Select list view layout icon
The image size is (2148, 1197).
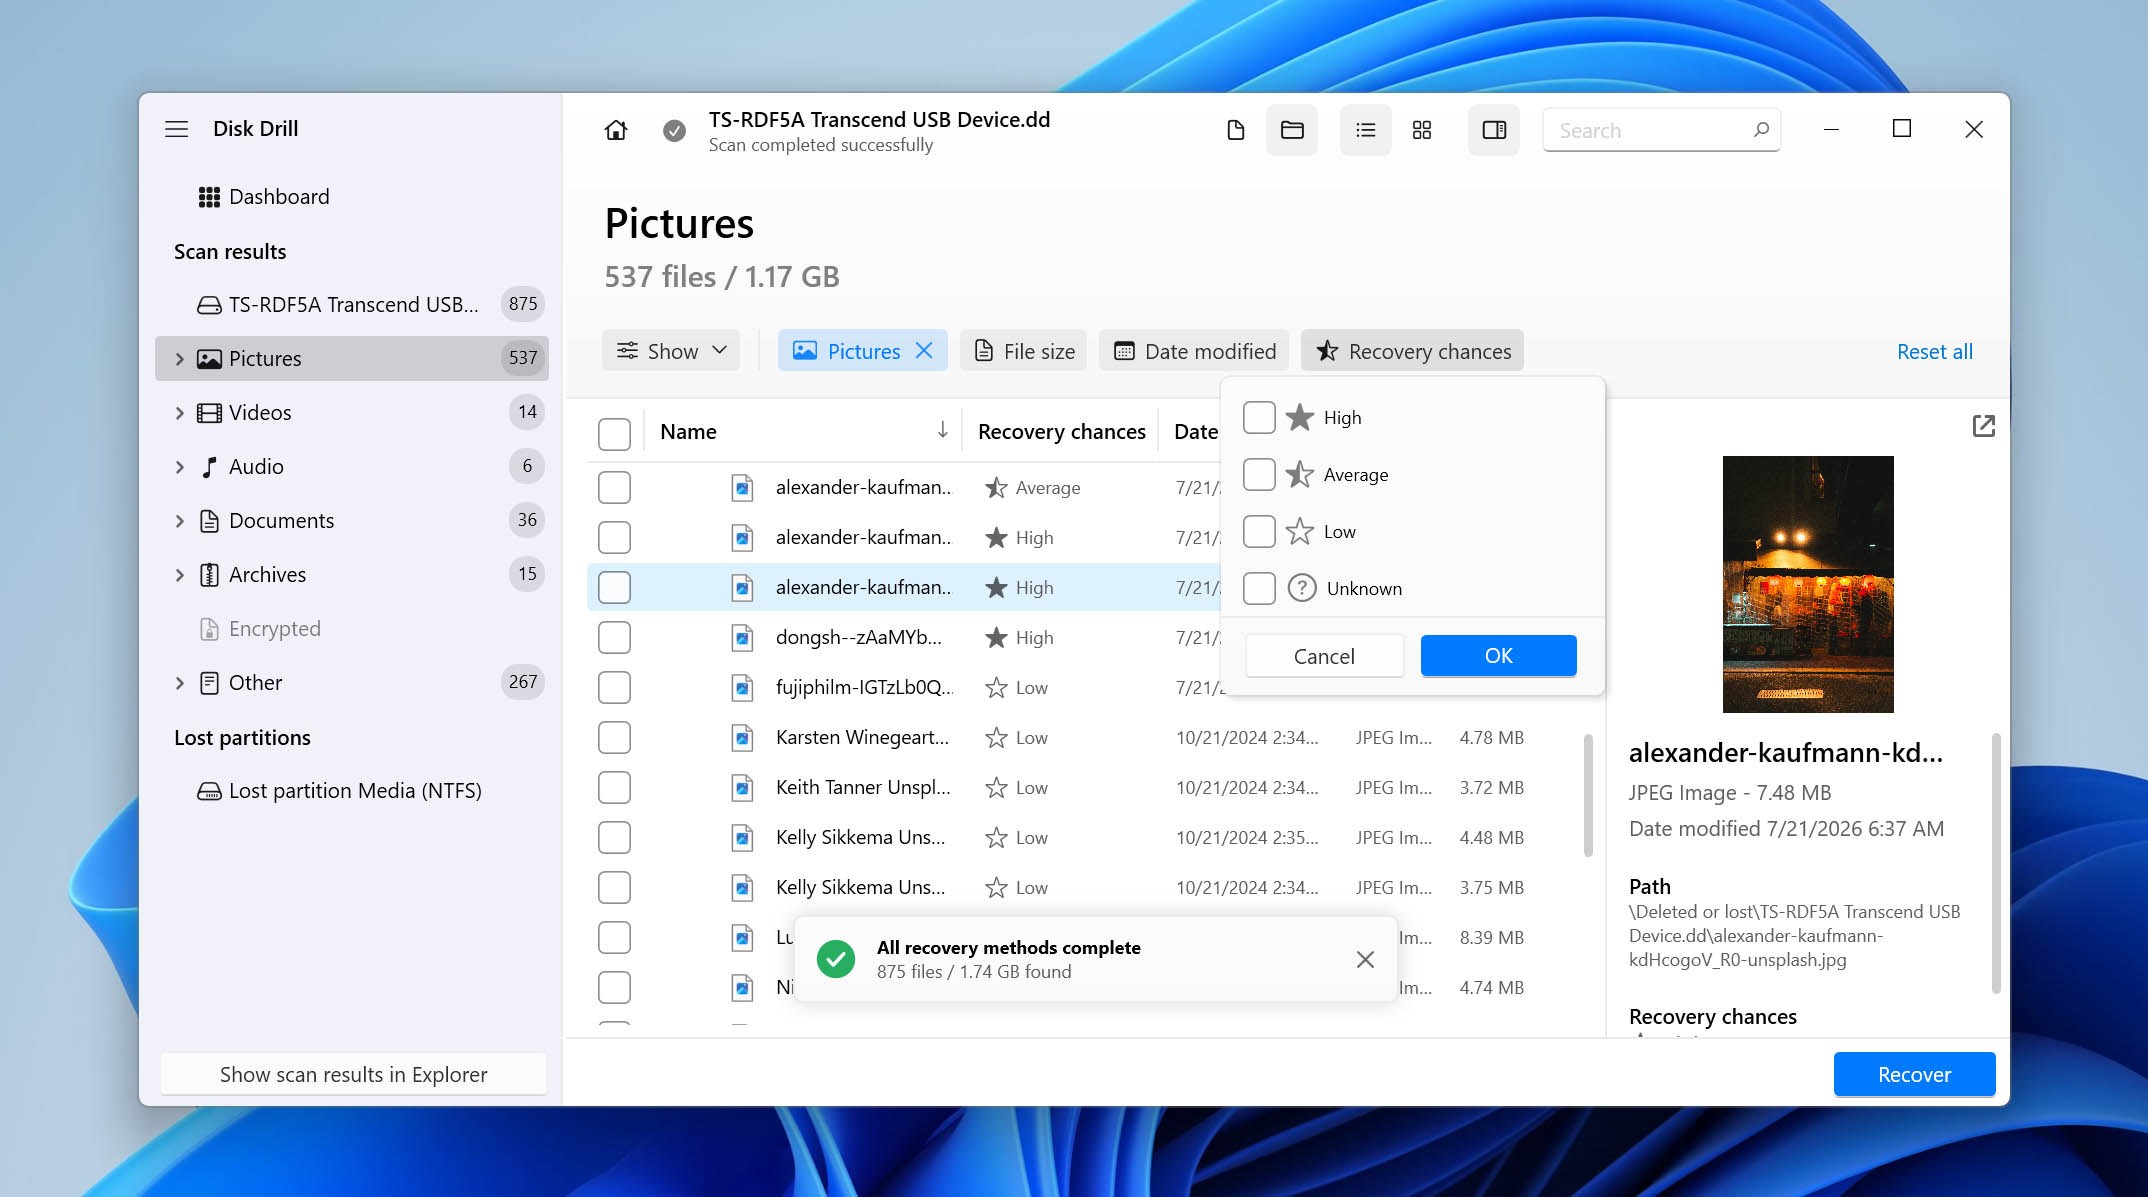(1366, 130)
